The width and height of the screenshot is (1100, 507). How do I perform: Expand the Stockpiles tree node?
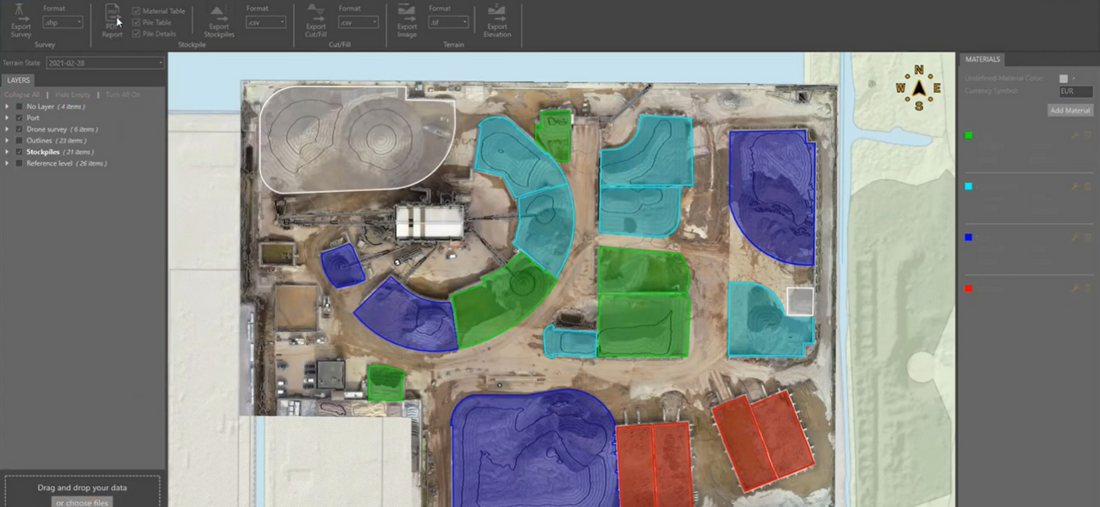click(x=7, y=151)
